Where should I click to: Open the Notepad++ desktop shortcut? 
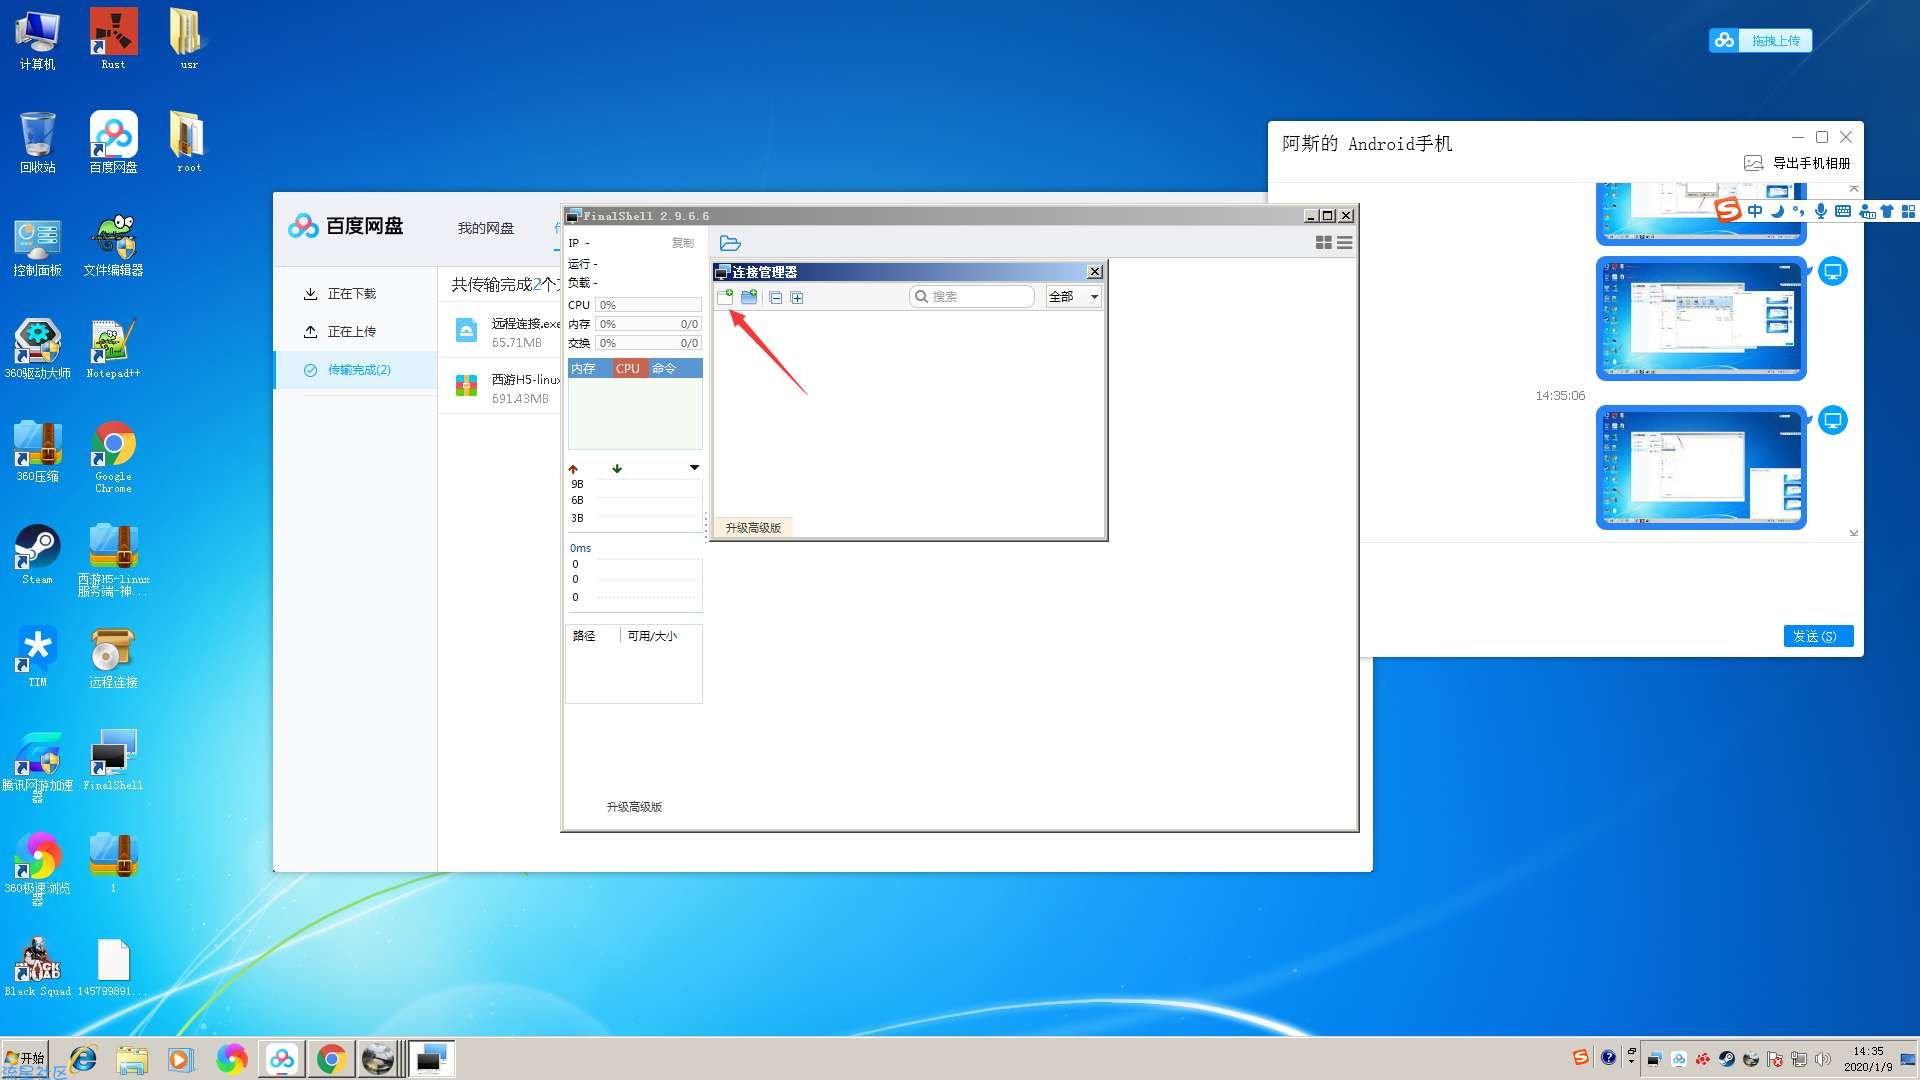tap(113, 348)
